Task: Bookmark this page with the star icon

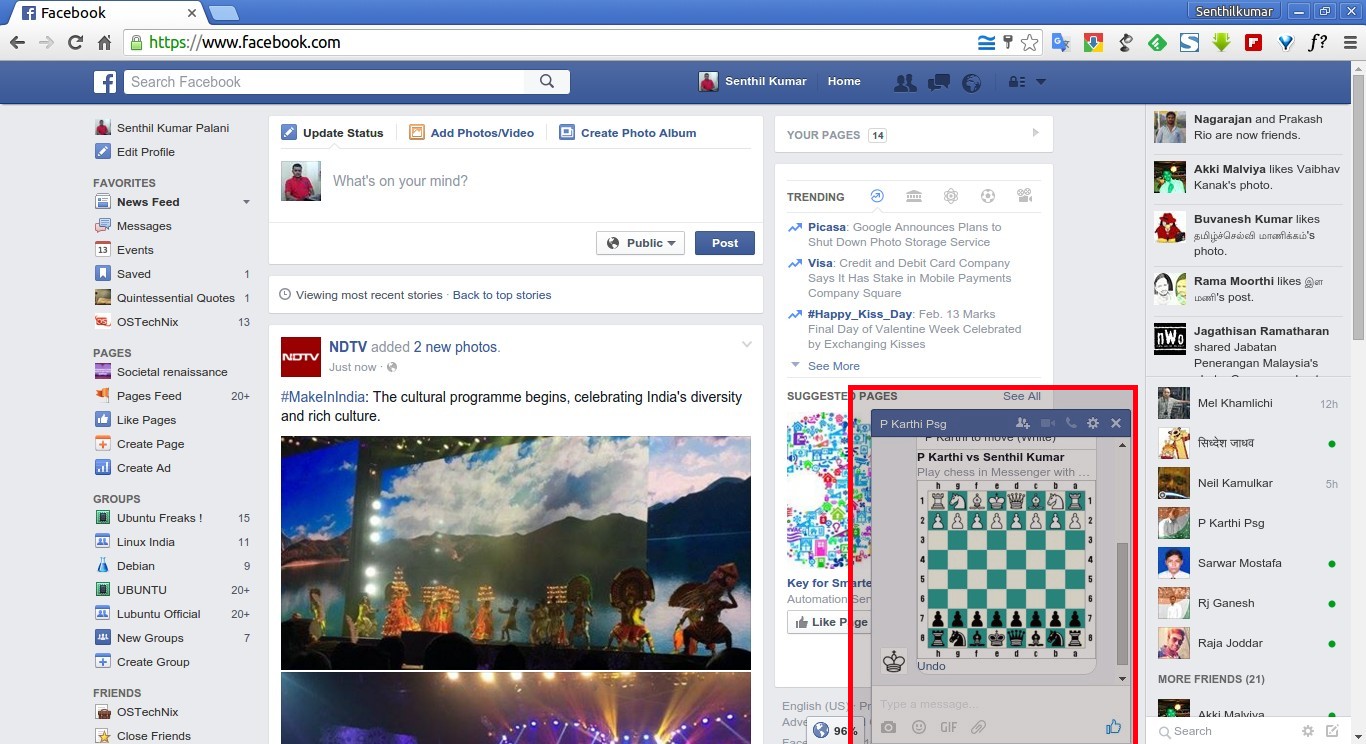Action: click(1029, 42)
